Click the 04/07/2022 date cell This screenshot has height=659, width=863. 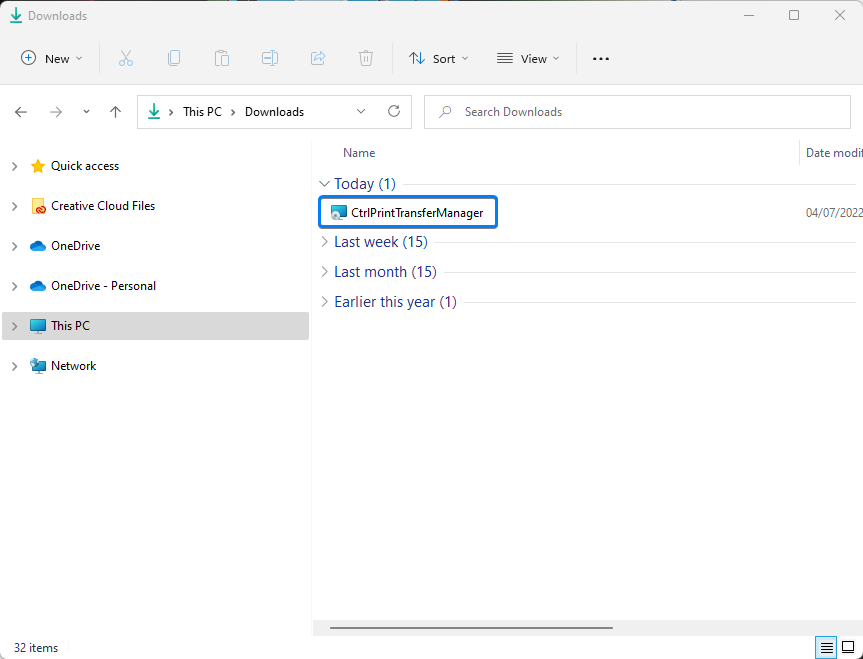834,213
